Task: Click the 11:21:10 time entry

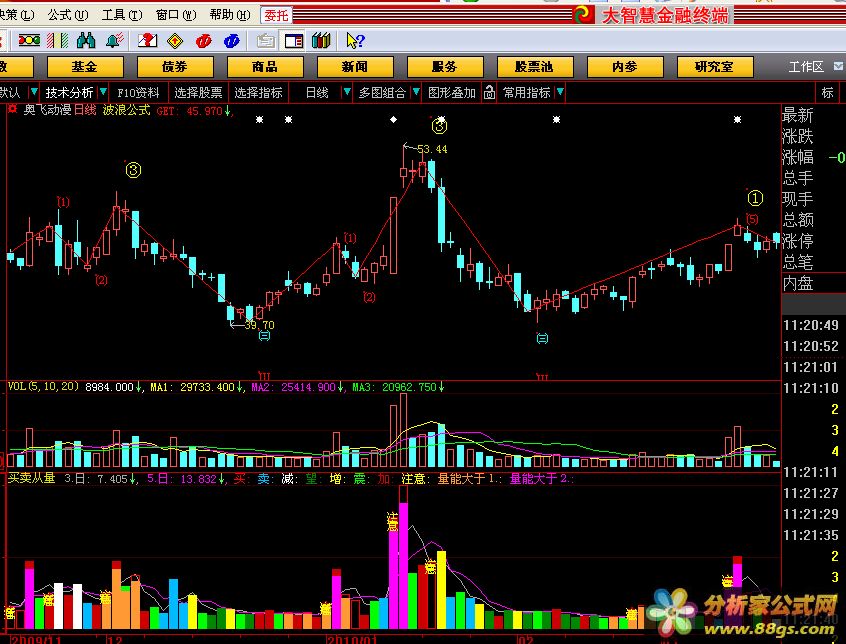Action: coord(811,388)
